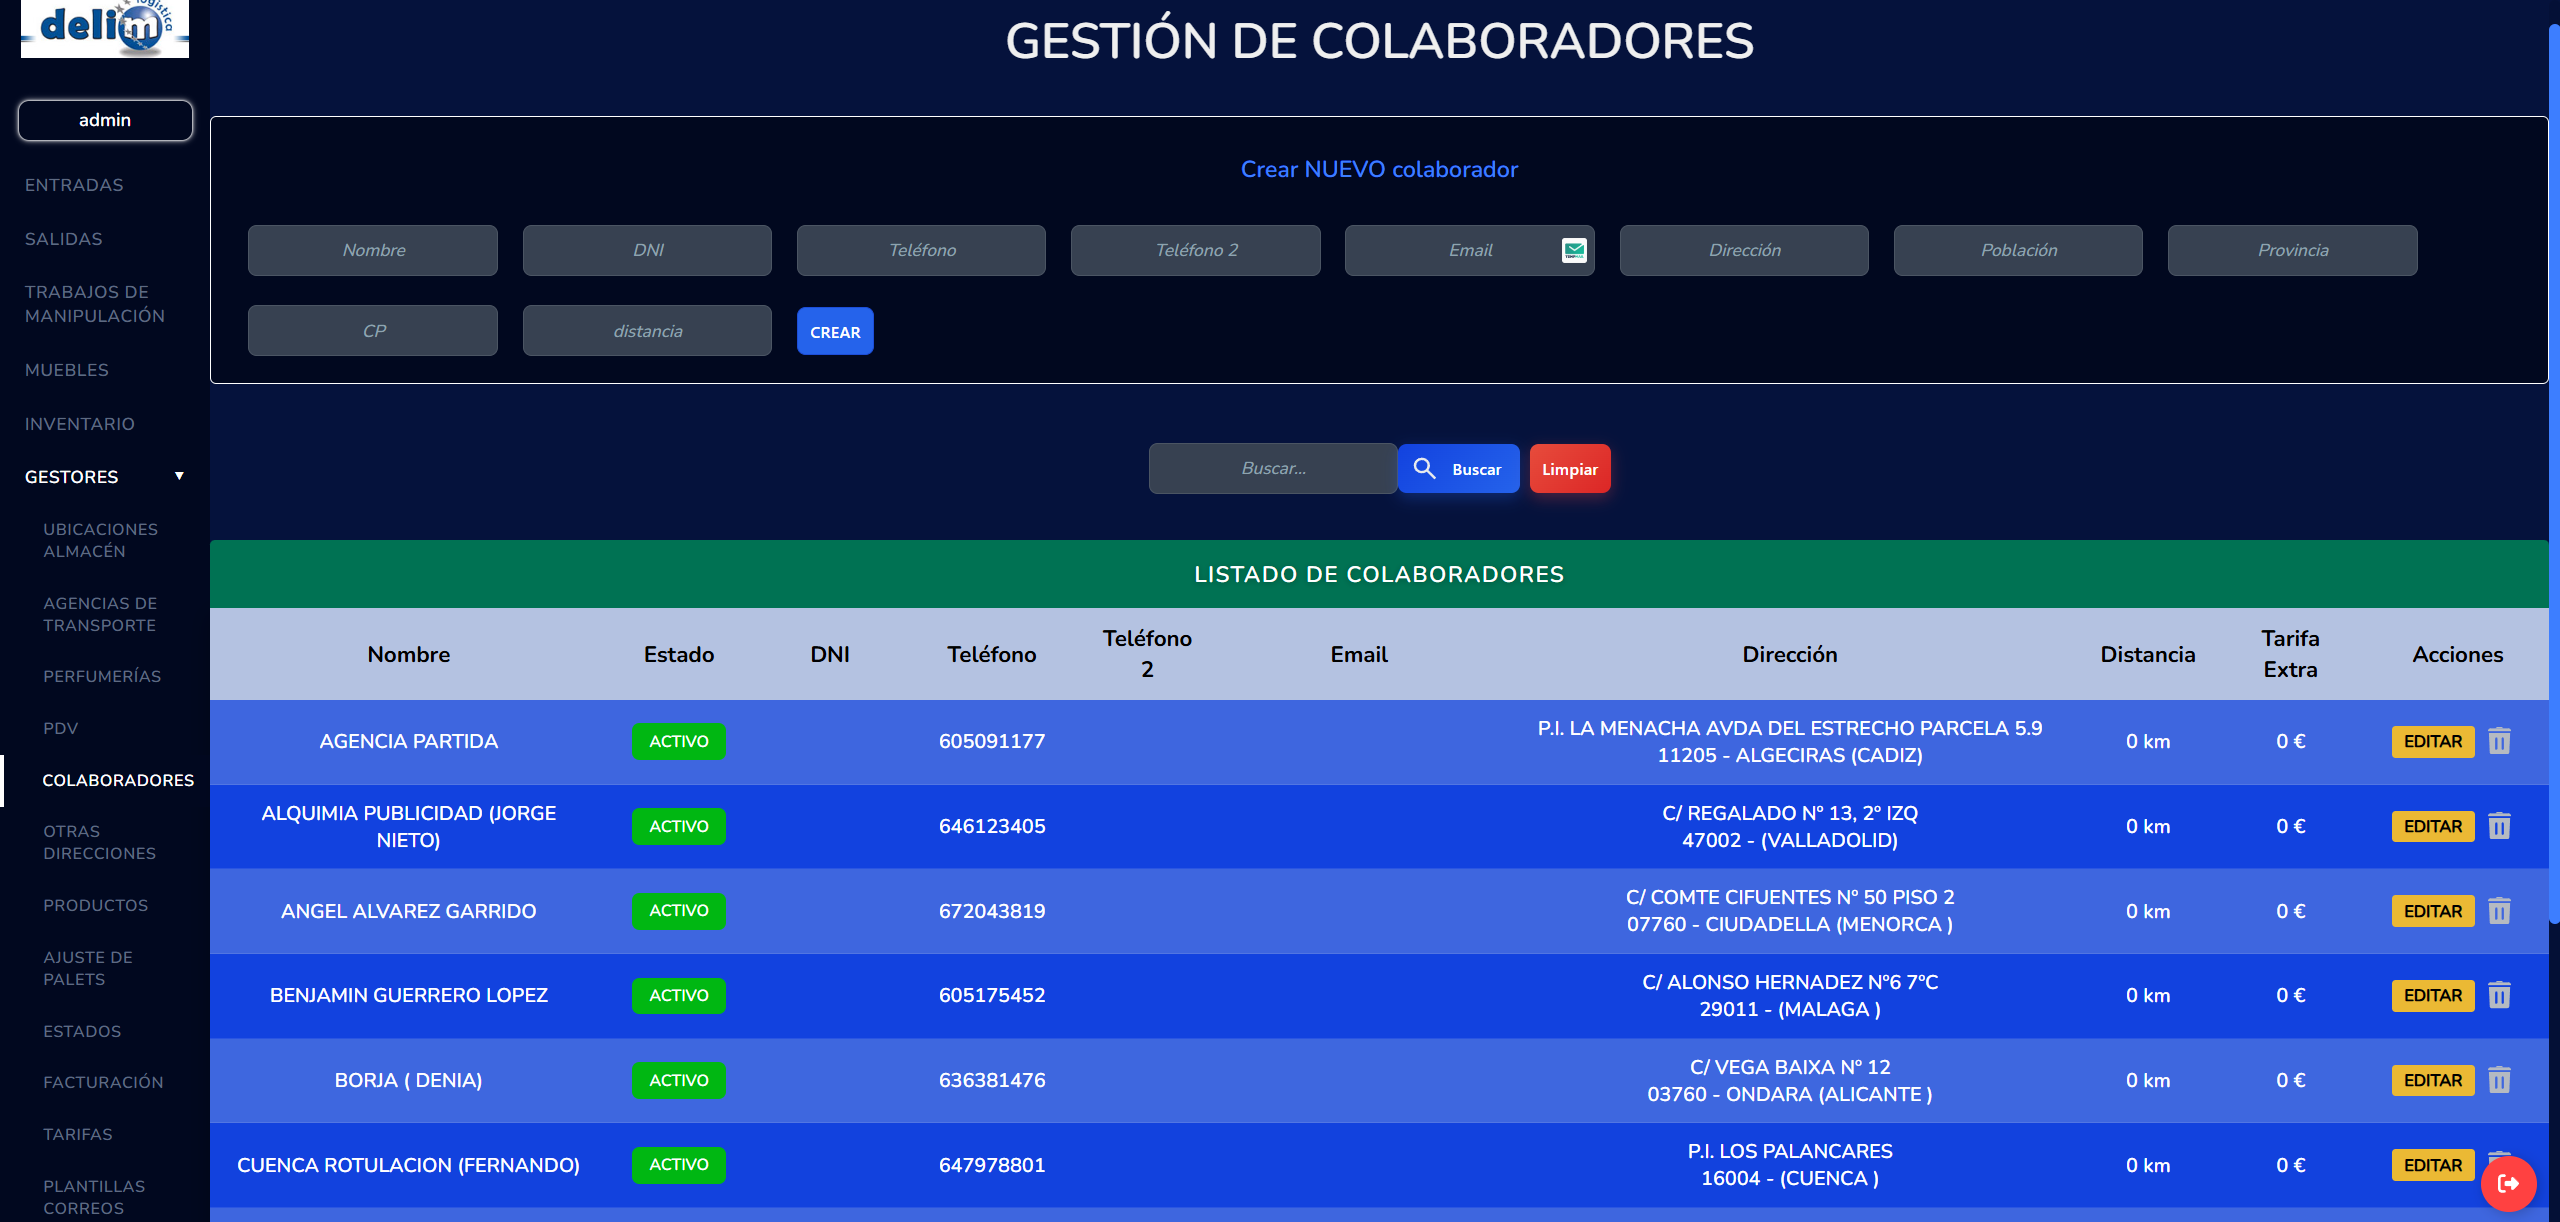Delete AGENCIA PARTIDA using its trash icon
The height and width of the screenshot is (1222, 2560).
click(2500, 741)
